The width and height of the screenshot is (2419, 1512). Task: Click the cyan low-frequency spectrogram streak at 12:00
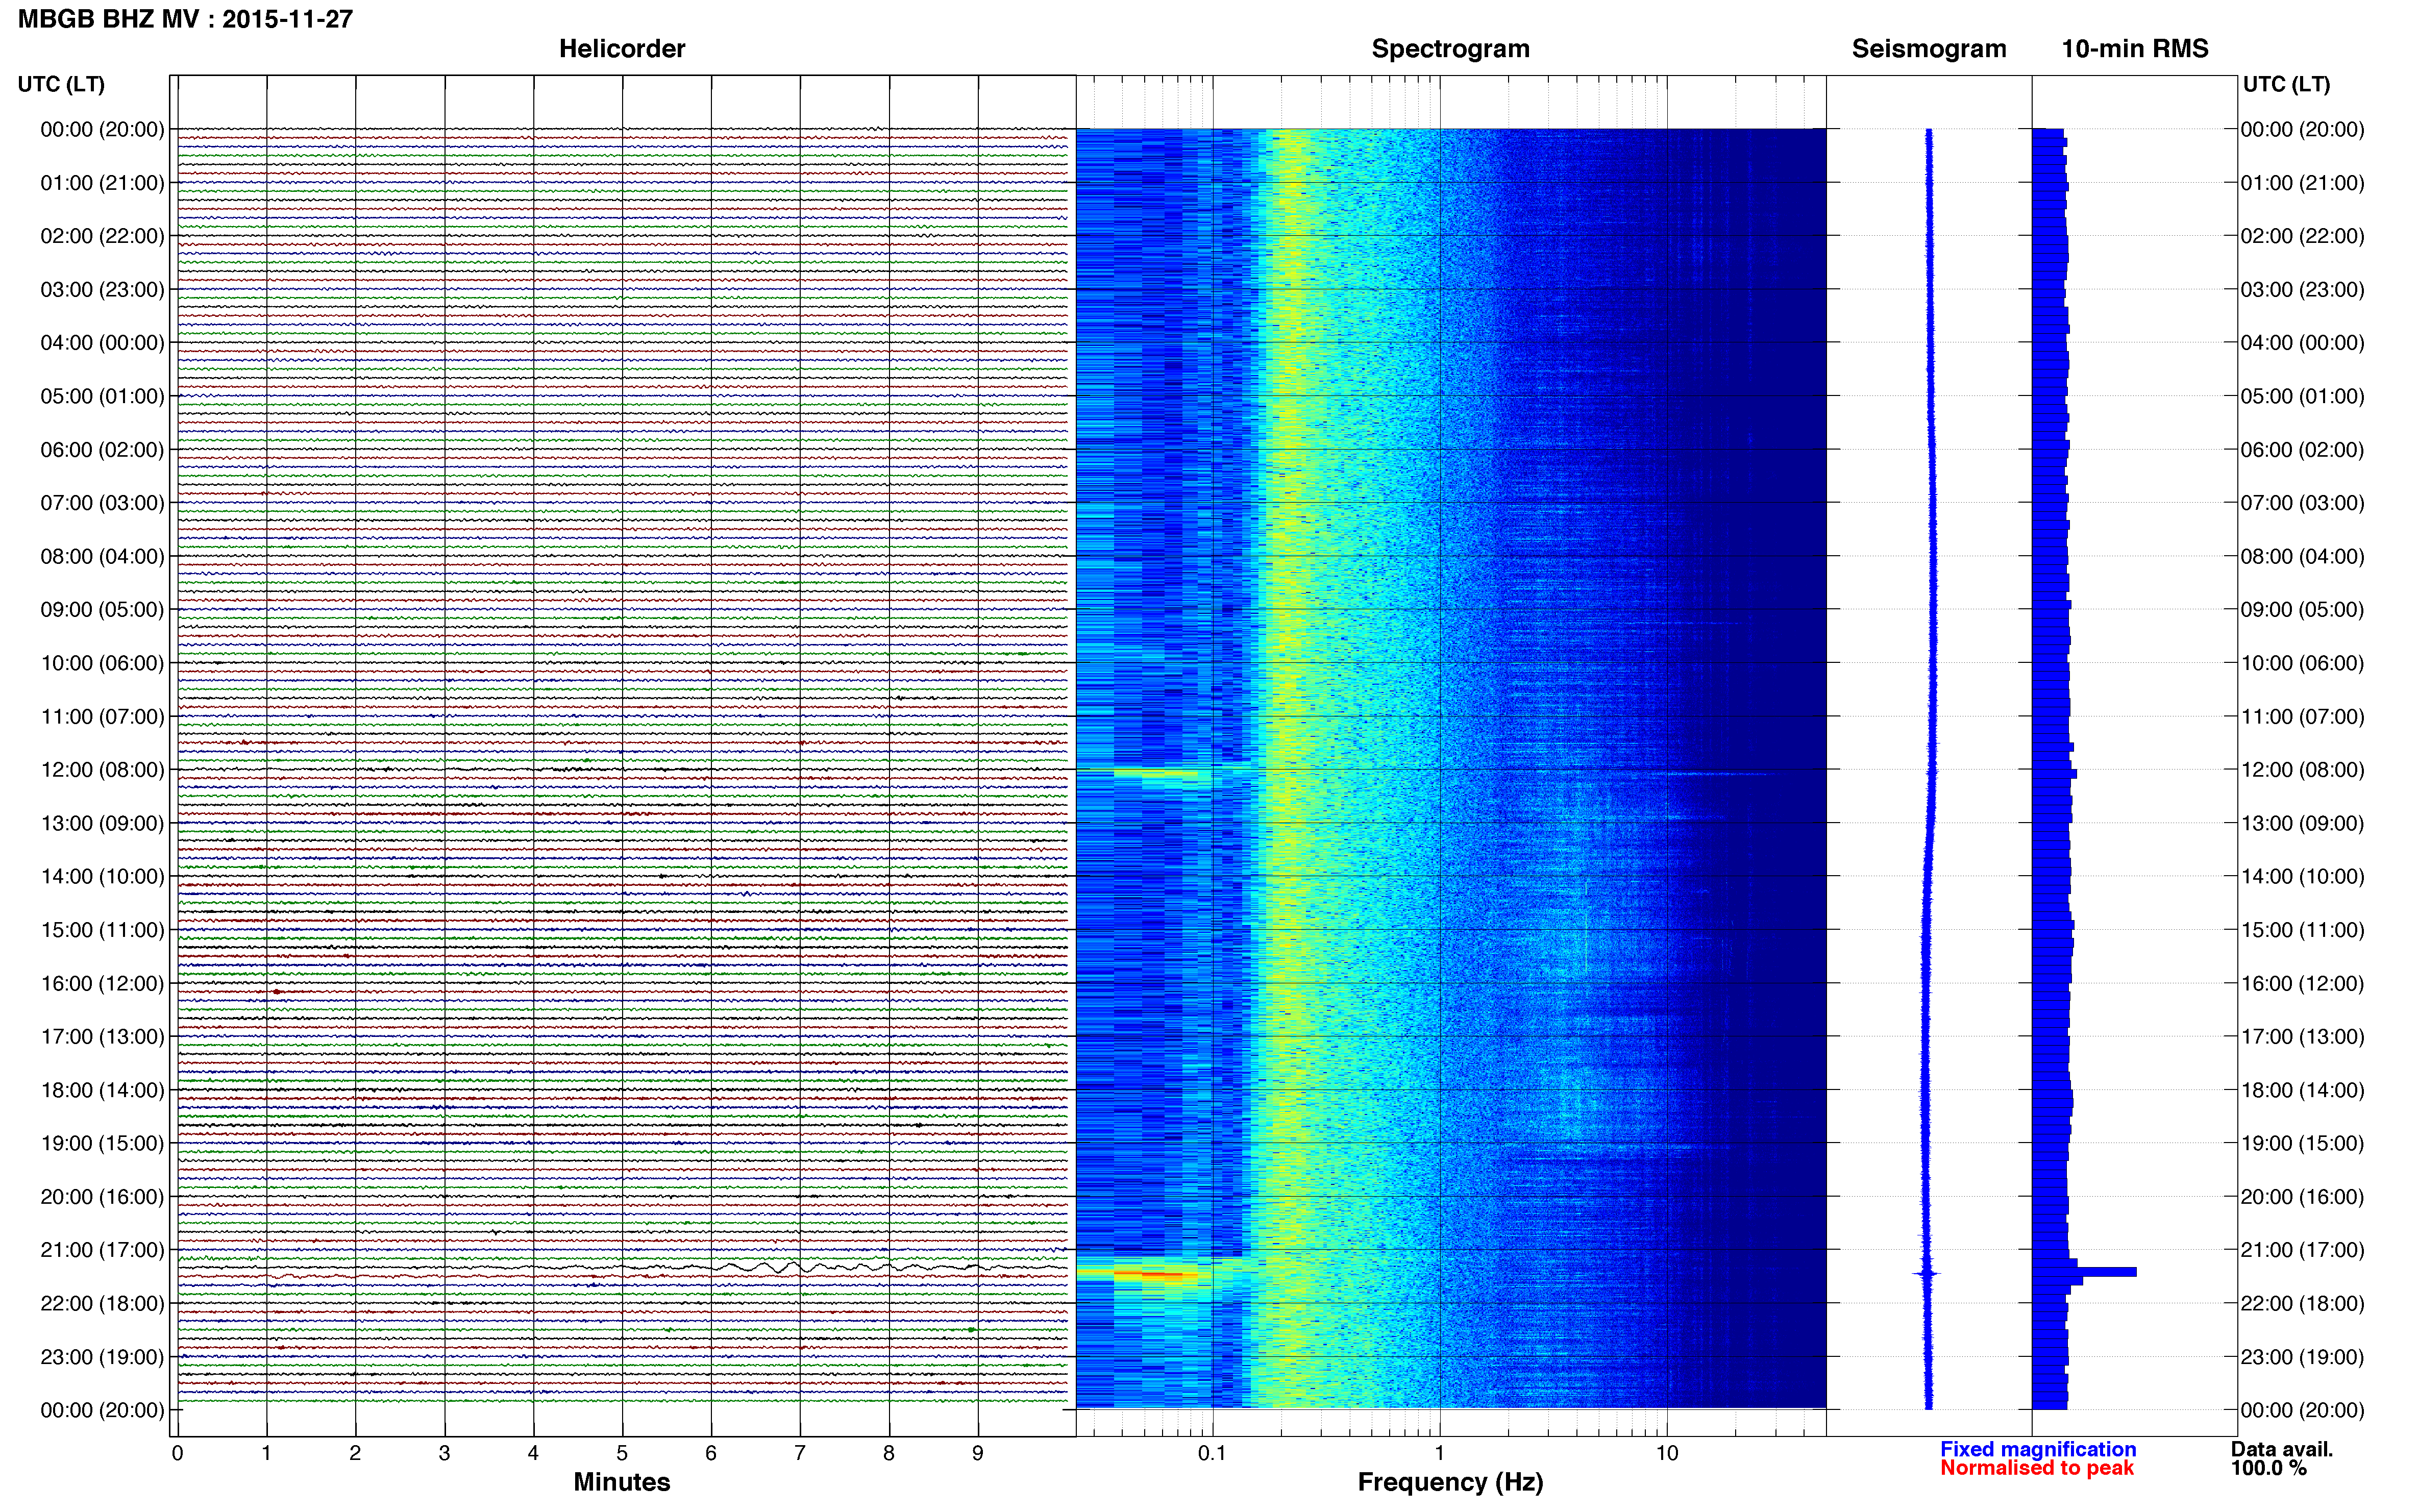pyautogui.click(x=1155, y=772)
